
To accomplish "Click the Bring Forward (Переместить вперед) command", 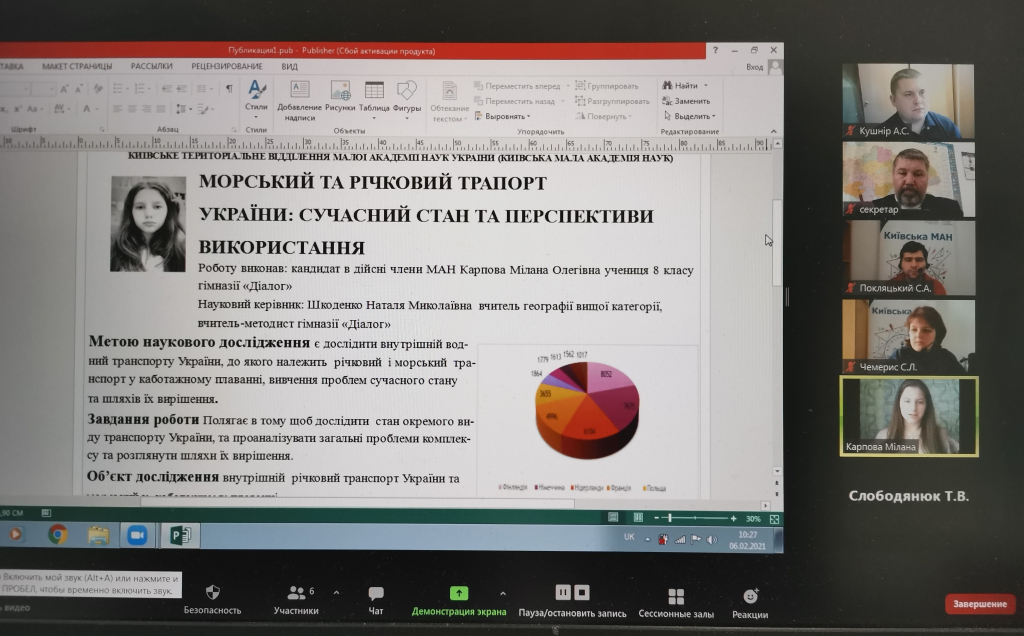I will coord(517,86).
